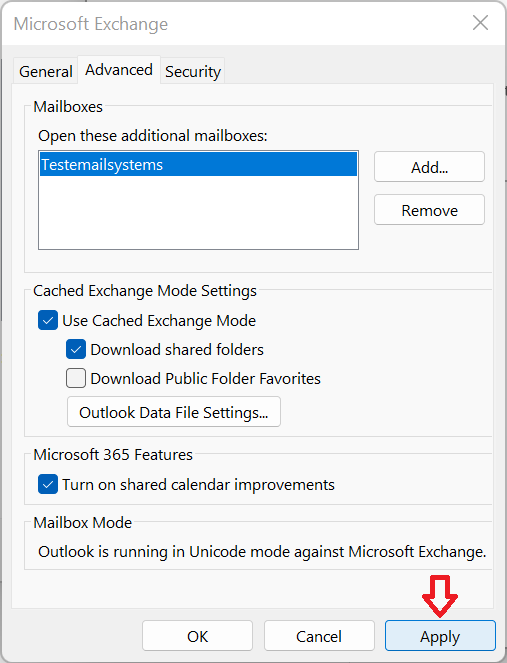Viewport: 507px width, 663px height.
Task: Select Testemailsystems in the mailbox list
Action: tap(198, 164)
